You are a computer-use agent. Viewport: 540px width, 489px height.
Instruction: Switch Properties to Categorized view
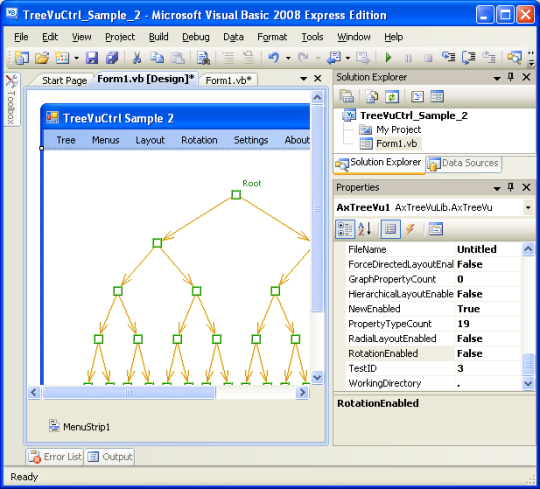point(345,229)
